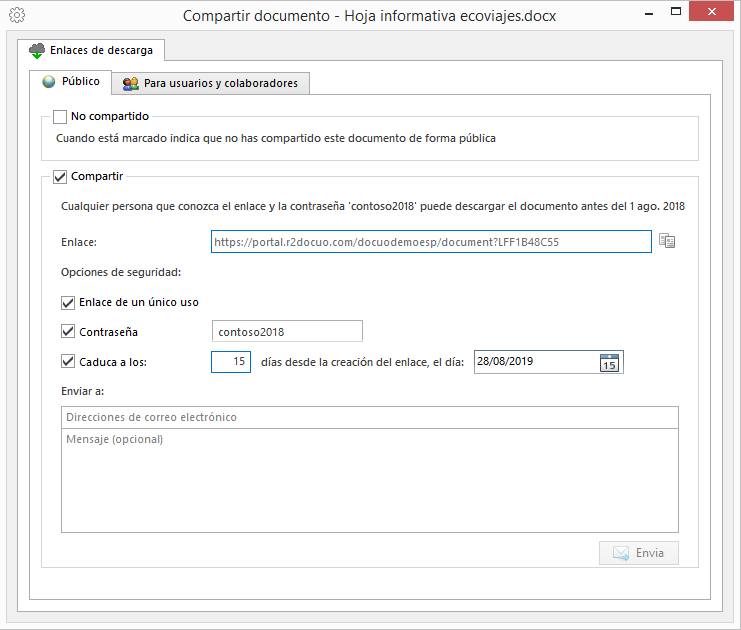Disable the Contraseña checkbox
741x630 pixels.
tap(68, 331)
